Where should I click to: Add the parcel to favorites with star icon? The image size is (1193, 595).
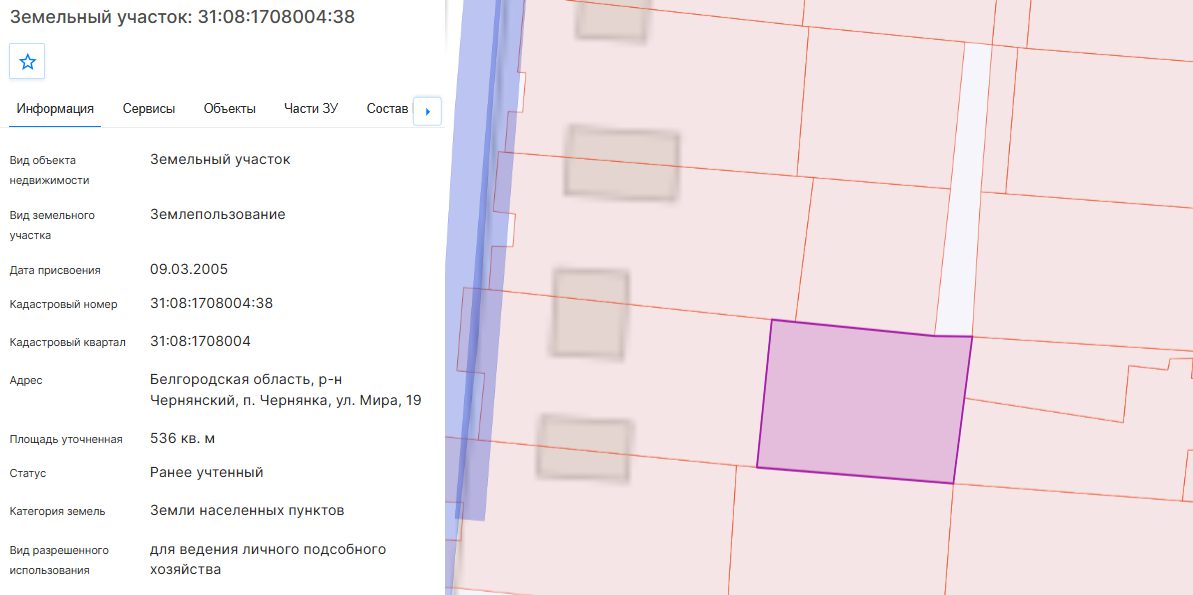(27, 62)
